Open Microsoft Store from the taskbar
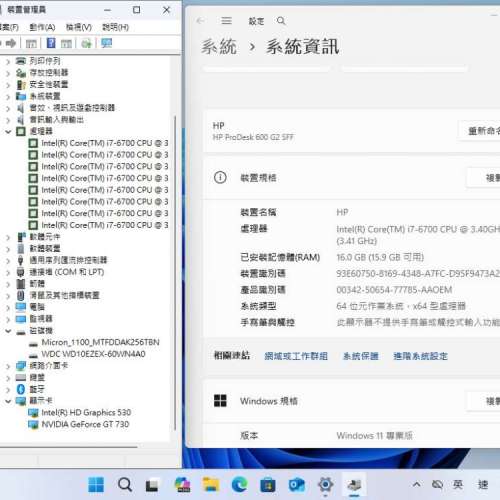The image size is (500, 500). [268, 485]
